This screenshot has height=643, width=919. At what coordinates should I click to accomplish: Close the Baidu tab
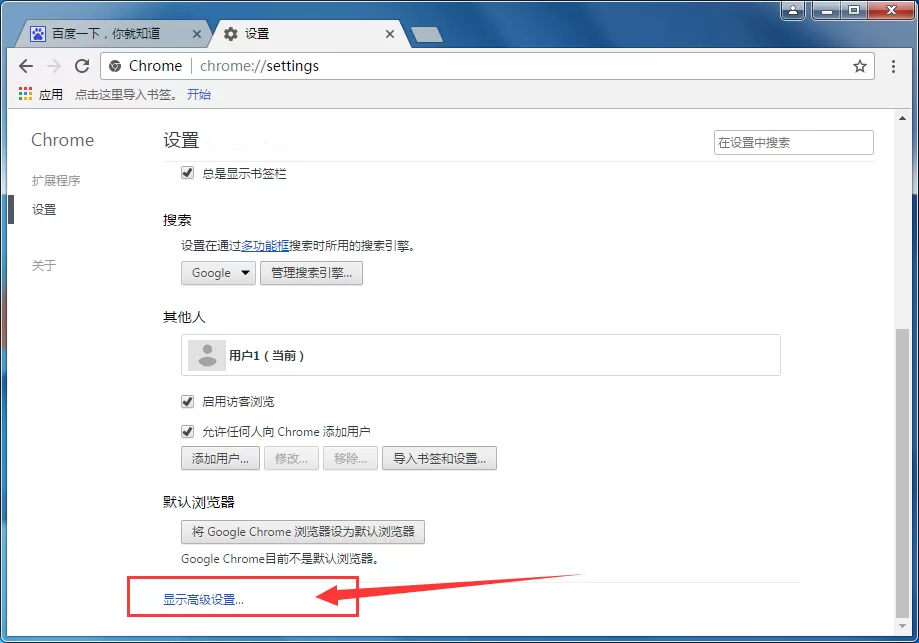(197, 34)
